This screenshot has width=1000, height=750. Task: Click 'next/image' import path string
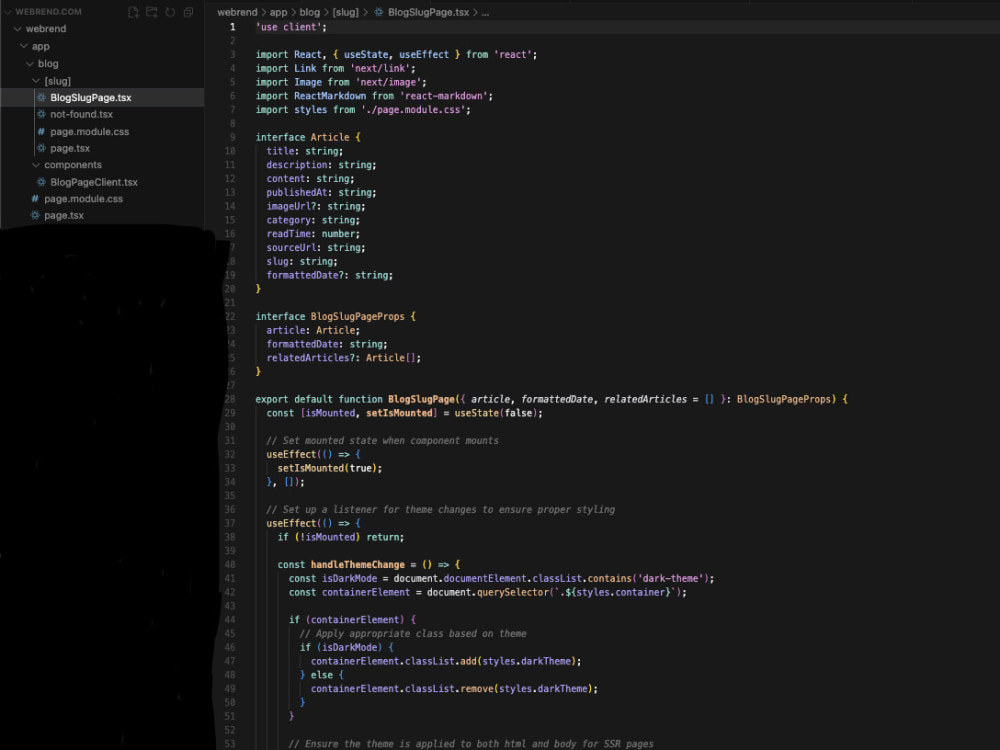pos(391,82)
